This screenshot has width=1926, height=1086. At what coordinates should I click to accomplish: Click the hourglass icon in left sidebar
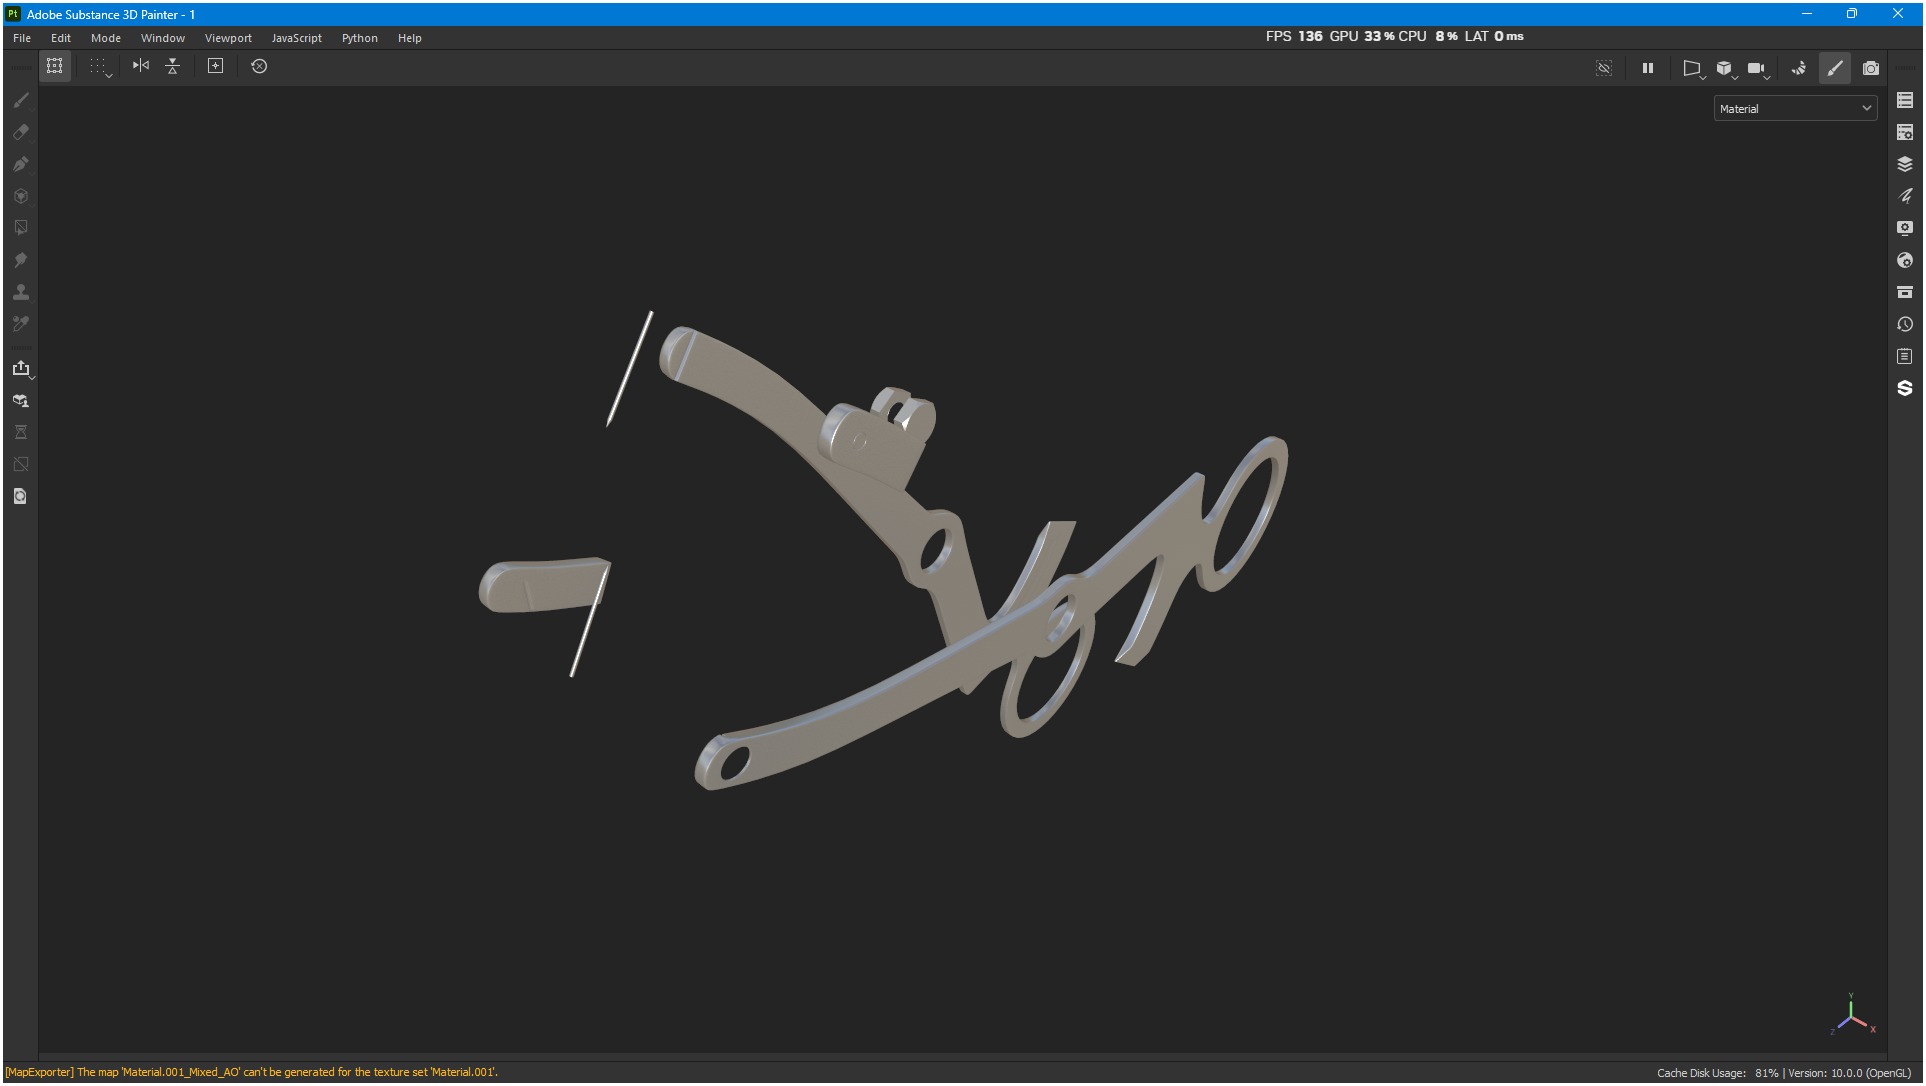click(x=21, y=432)
